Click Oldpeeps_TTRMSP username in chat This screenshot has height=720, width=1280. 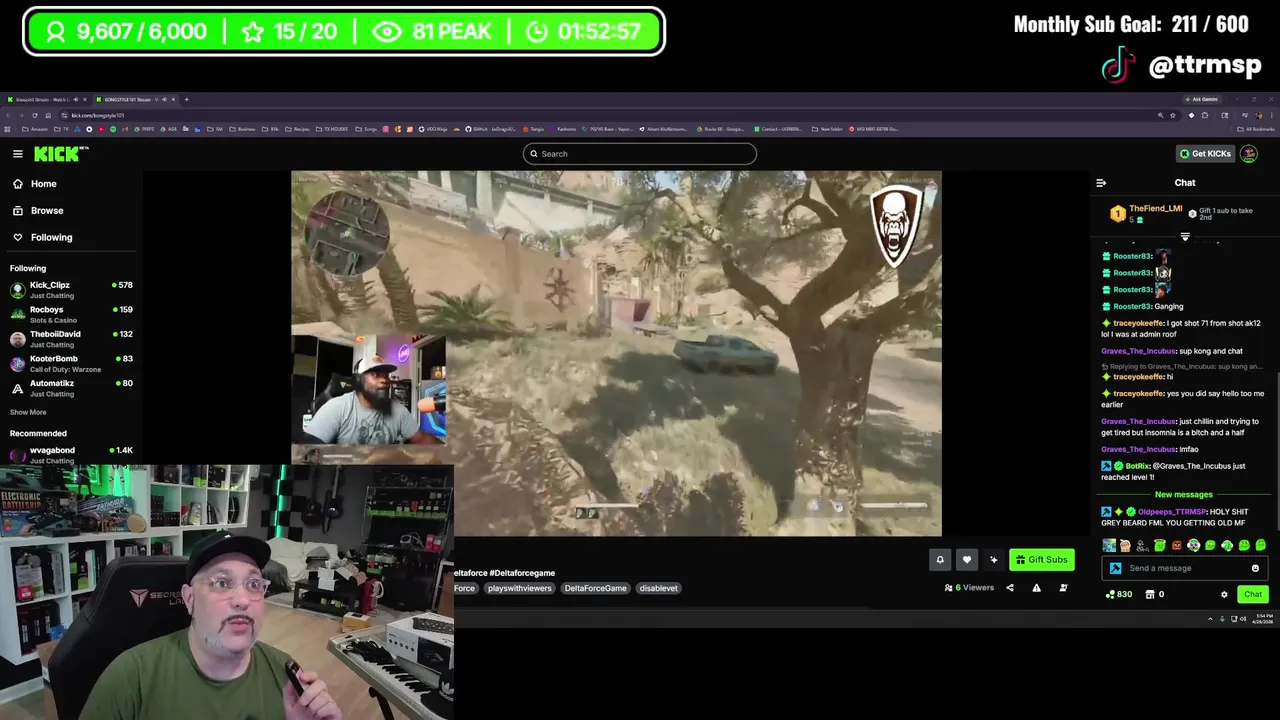[1171, 512]
